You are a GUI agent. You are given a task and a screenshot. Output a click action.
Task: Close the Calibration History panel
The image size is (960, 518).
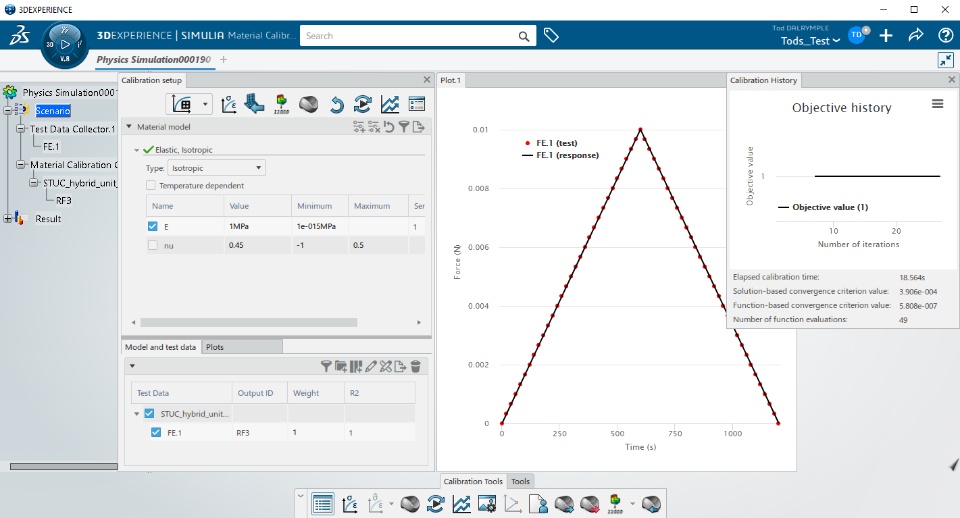coord(951,80)
